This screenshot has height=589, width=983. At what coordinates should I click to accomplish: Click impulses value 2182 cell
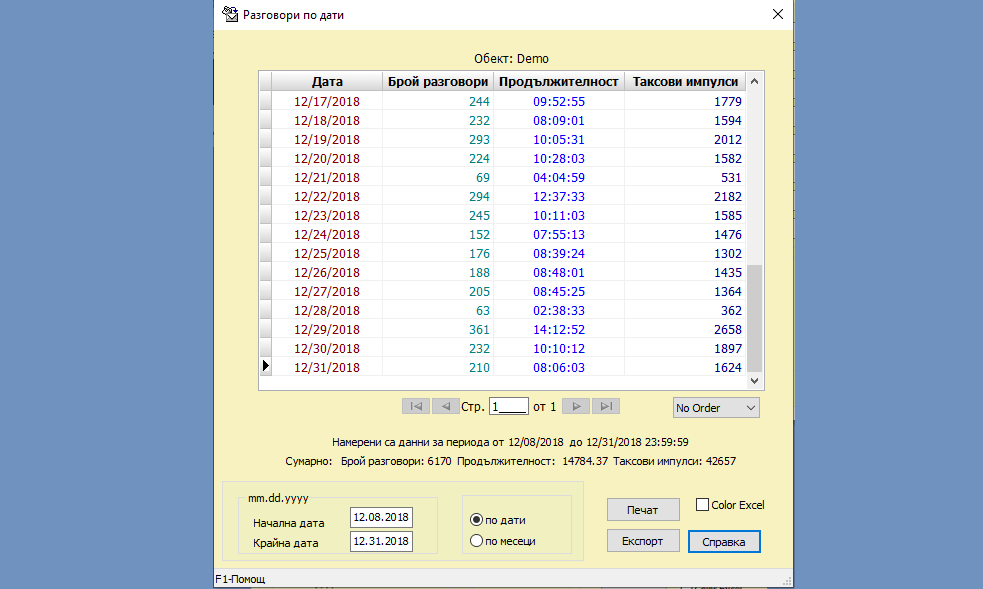coord(685,196)
